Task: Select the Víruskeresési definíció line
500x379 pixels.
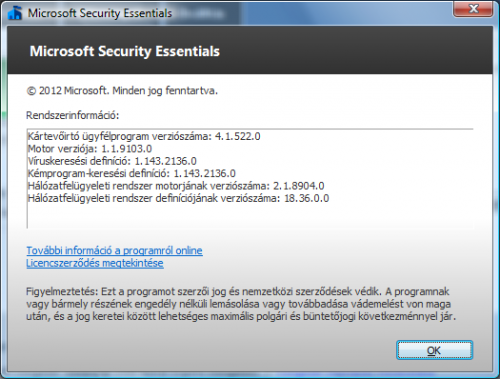Action: [x=112, y=161]
